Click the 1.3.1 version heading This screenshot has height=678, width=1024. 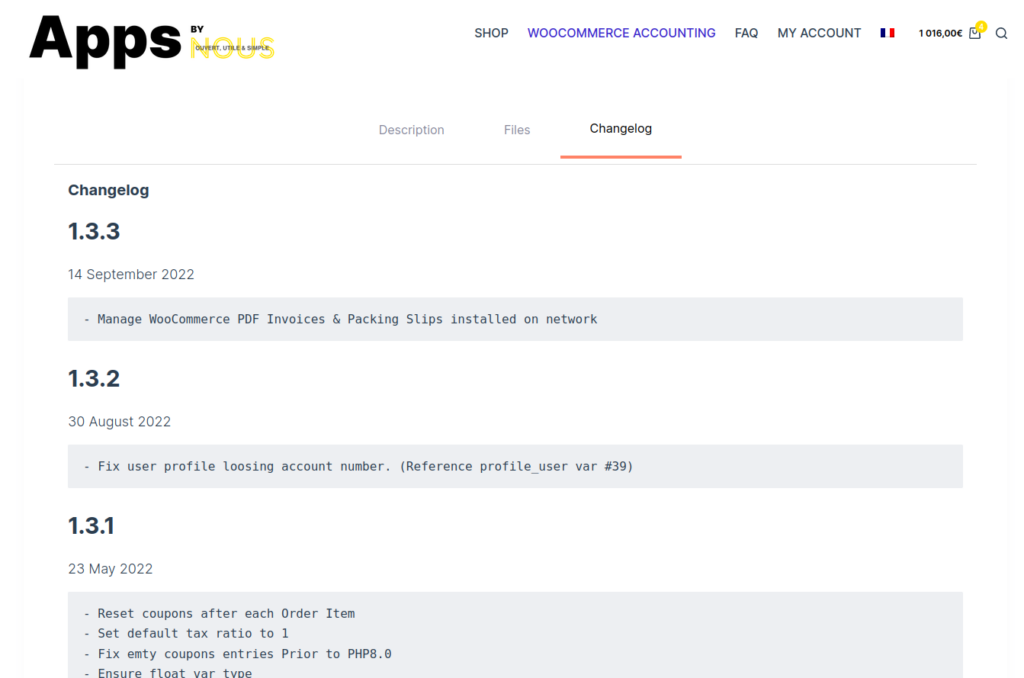(x=94, y=525)
